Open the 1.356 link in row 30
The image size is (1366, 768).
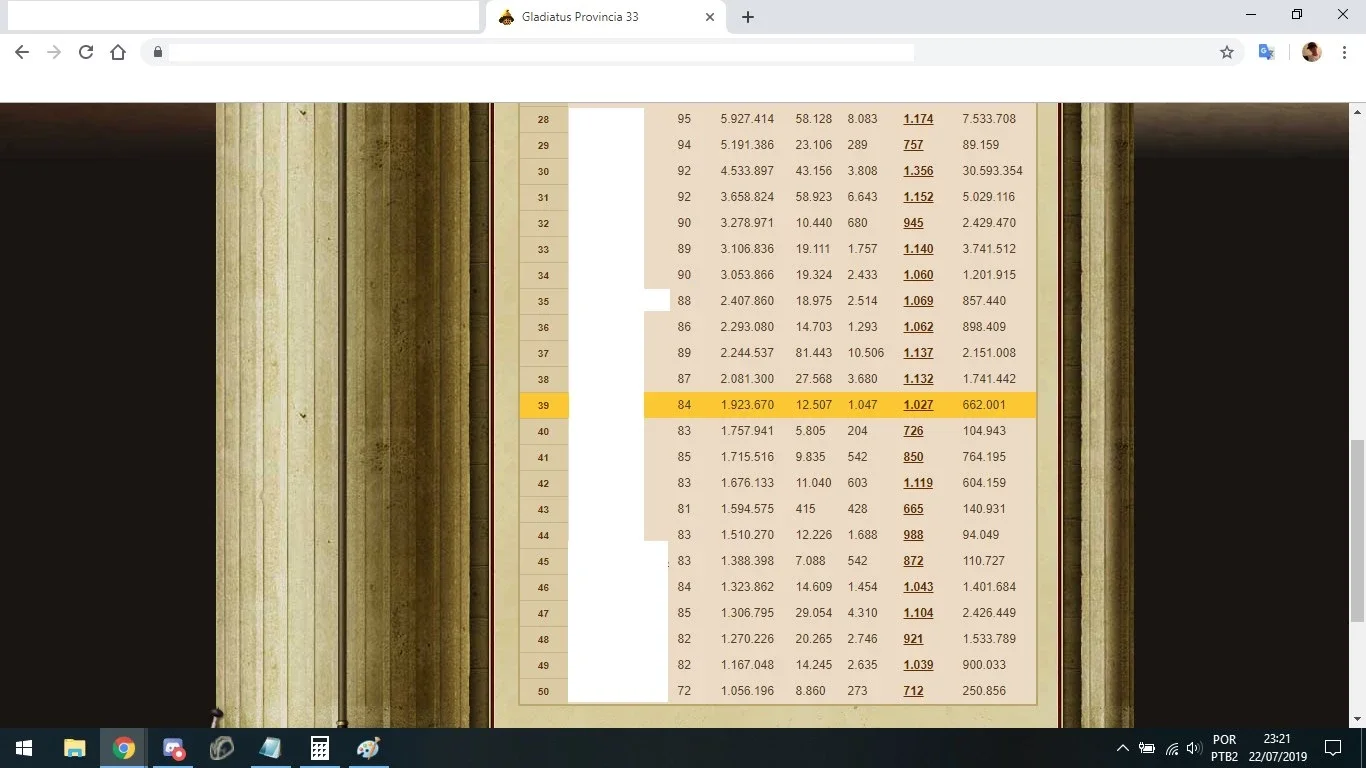[x=918, y=171]
